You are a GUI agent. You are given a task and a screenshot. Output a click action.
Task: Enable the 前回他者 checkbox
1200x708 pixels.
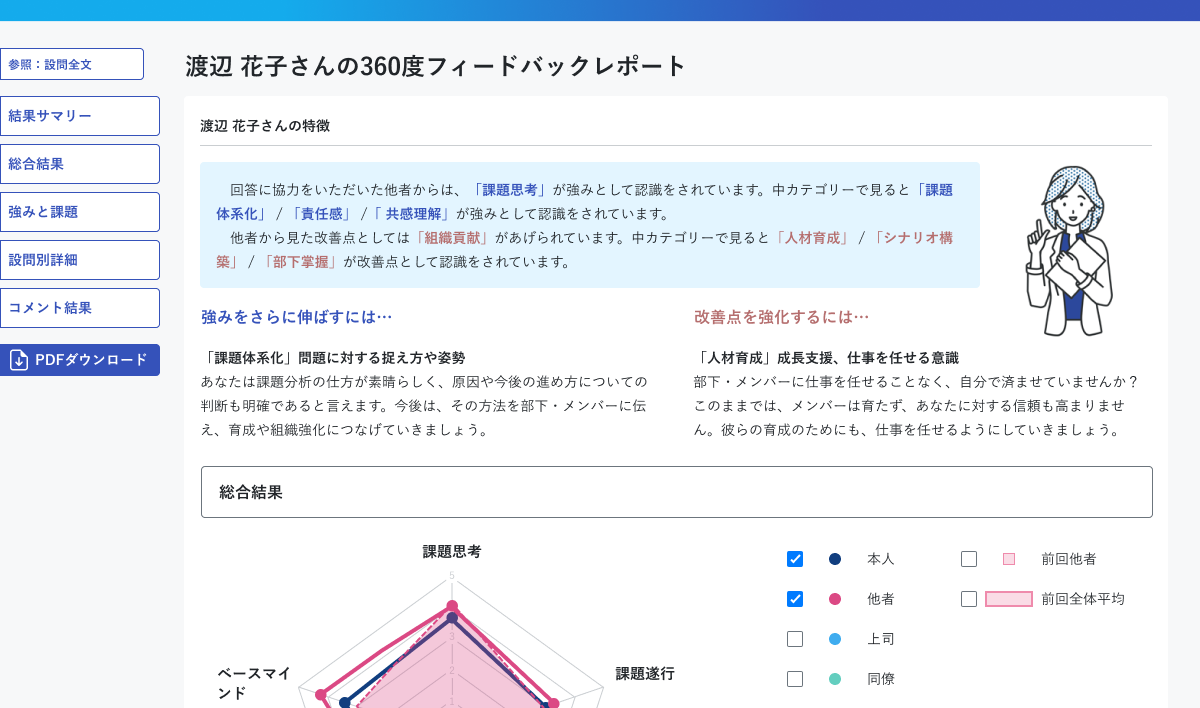(x=969, y=559)
